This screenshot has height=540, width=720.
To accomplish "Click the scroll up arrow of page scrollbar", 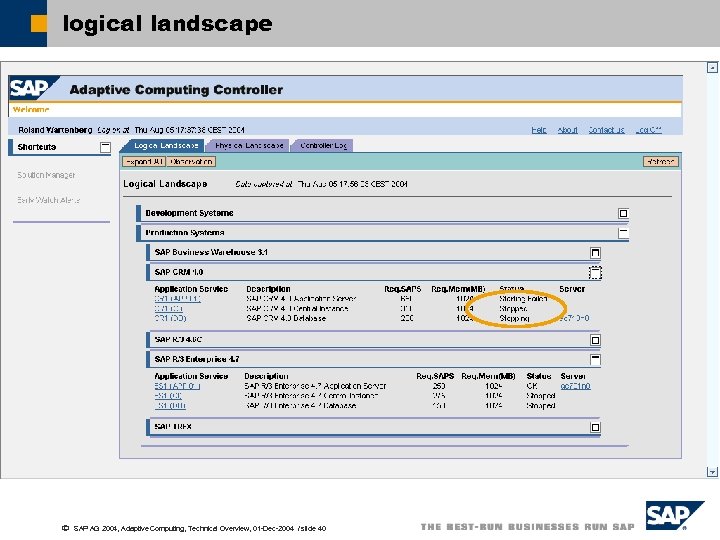I will [712, 68].
